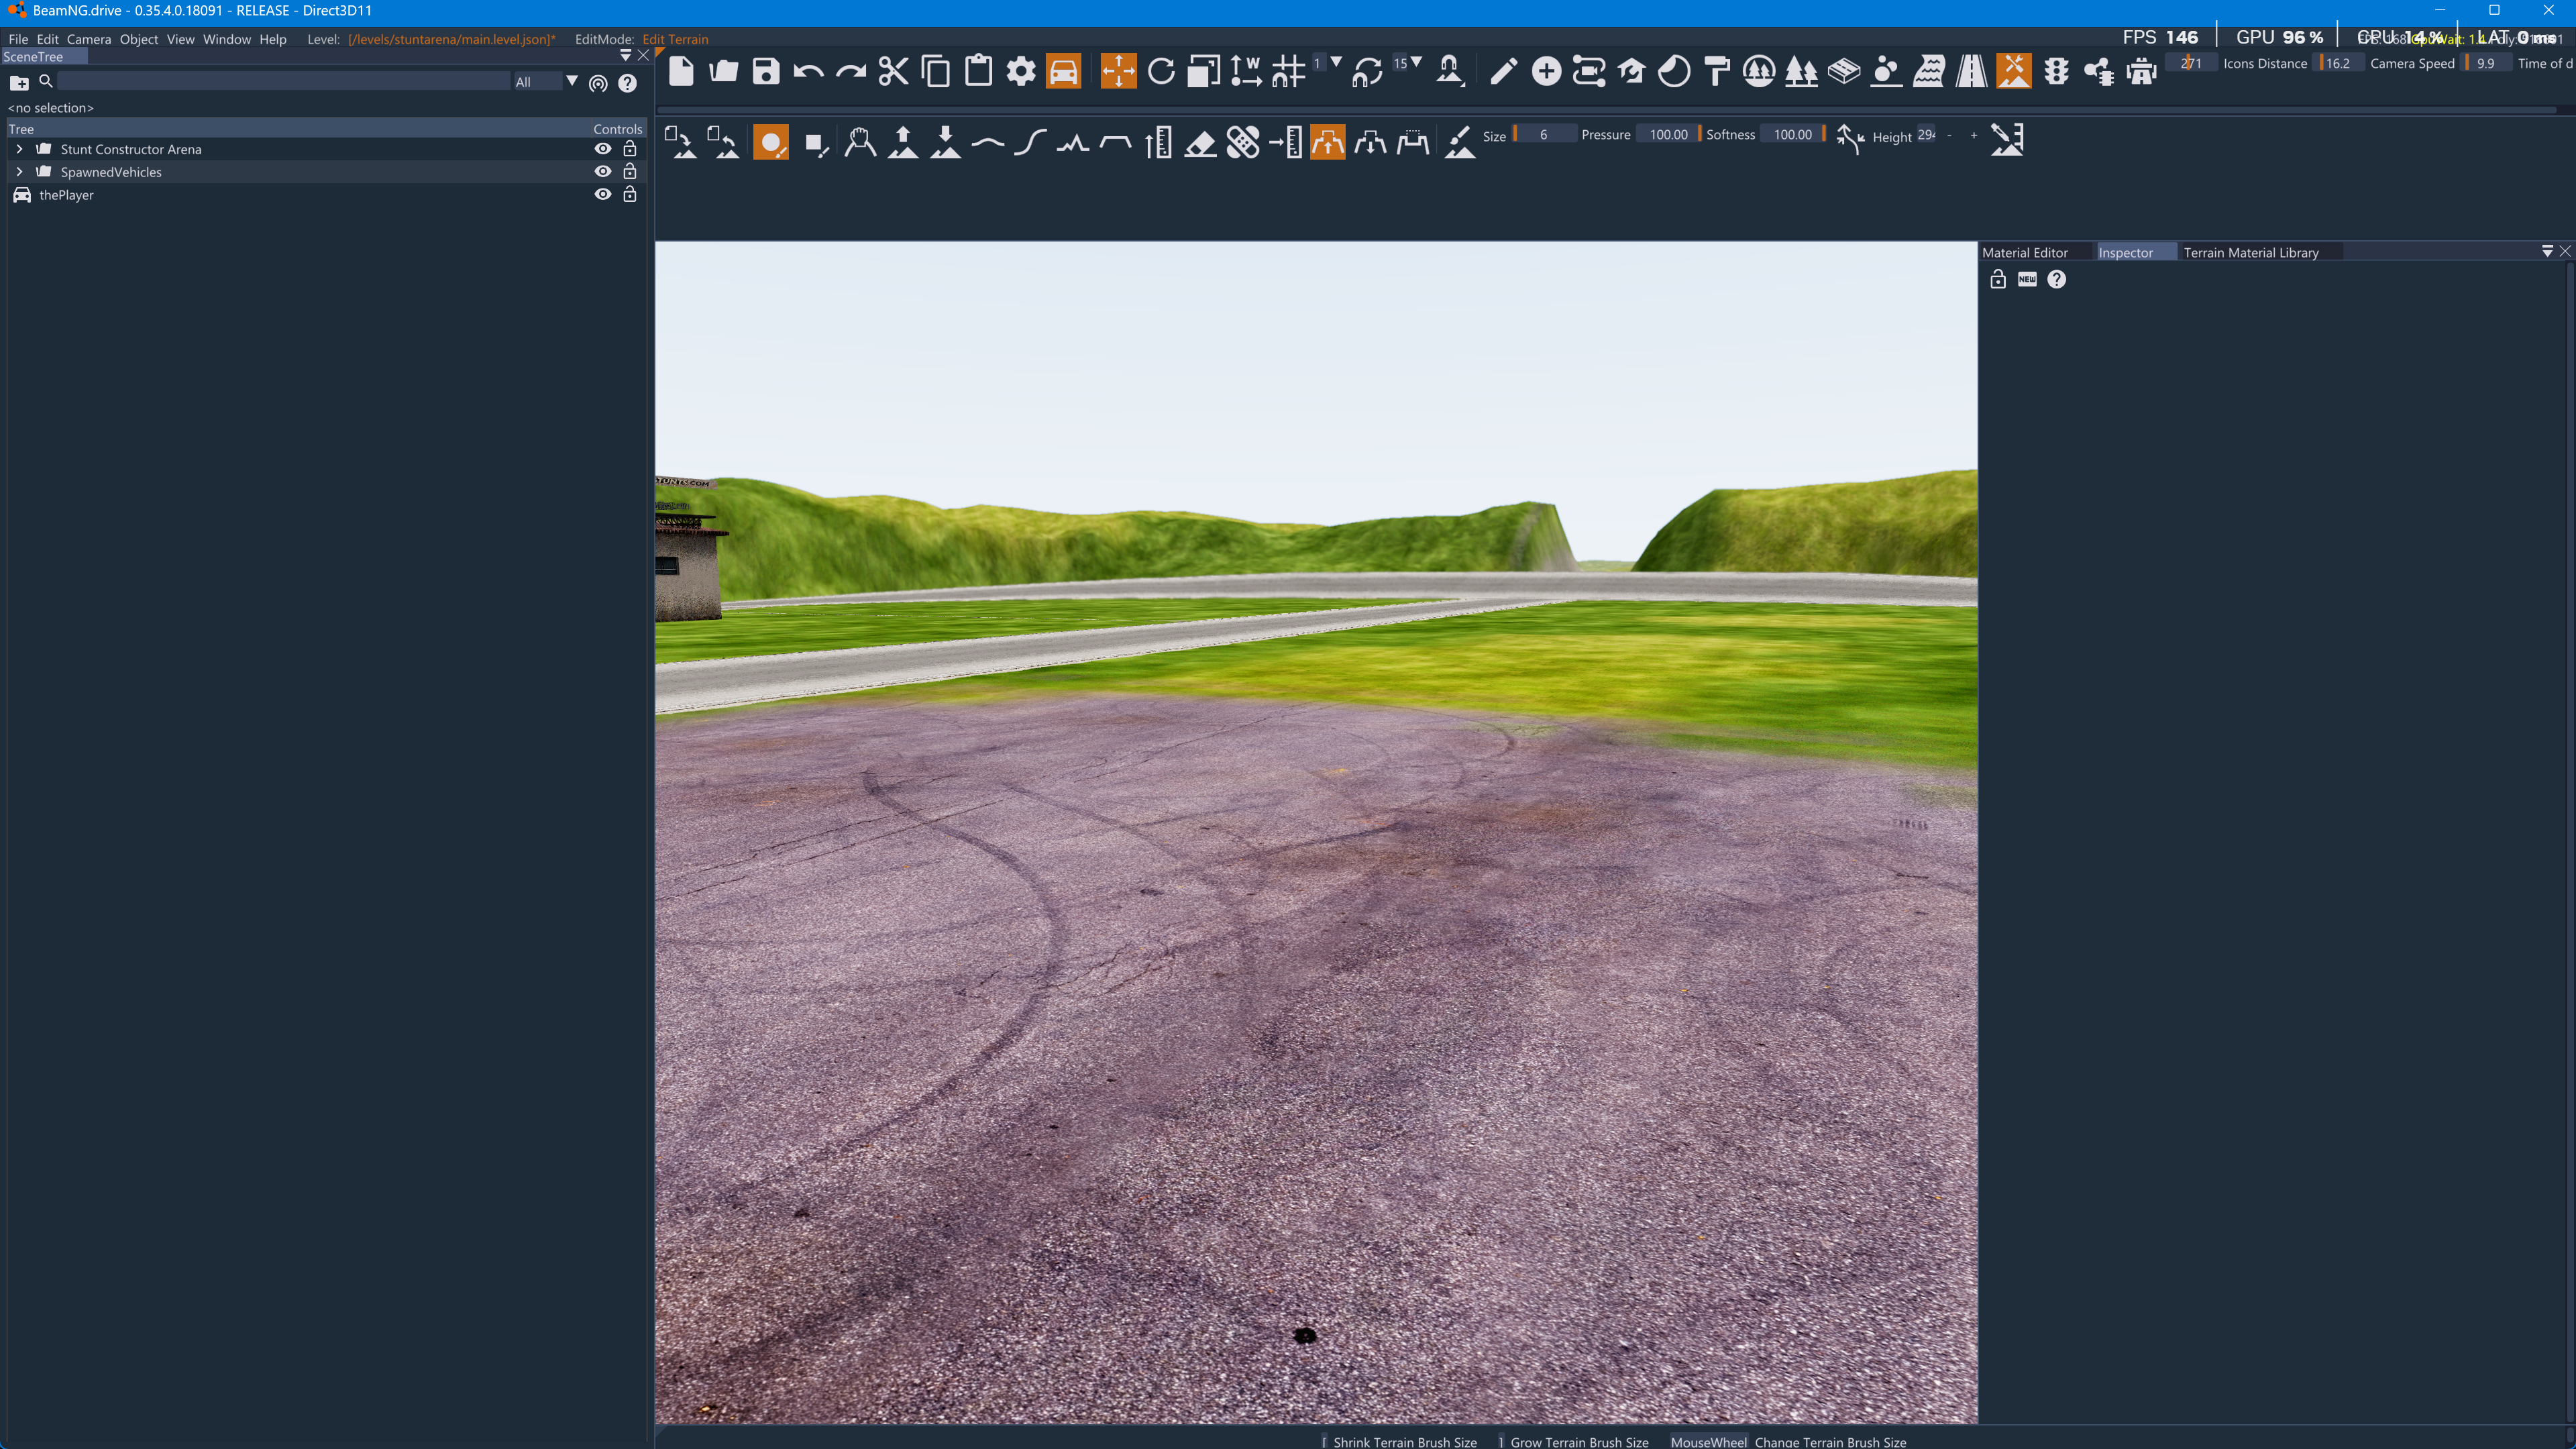The height and width of the screenshot is (1449, 2576).
Task: Open editor preferences gear icon
Action: tap(1021, 71)
